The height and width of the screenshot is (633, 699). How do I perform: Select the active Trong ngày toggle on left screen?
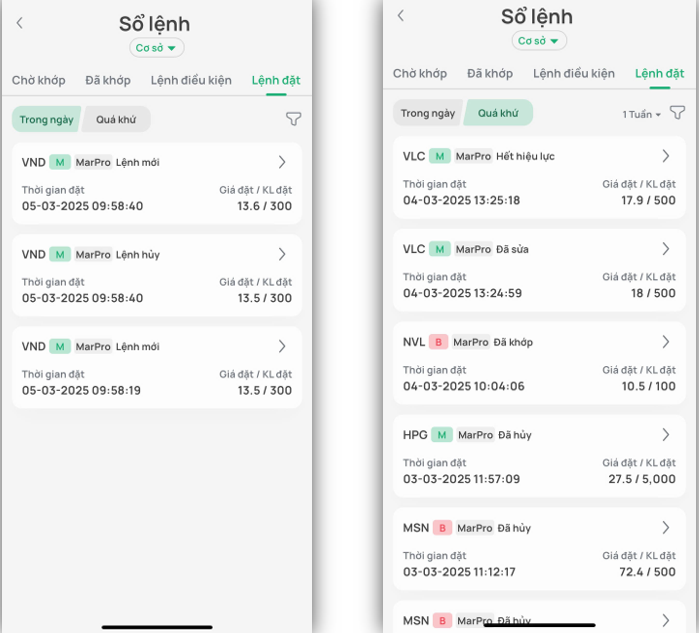pos(46,119)
